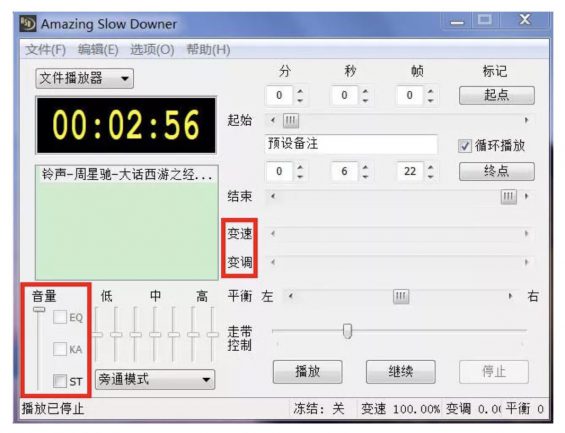The image size is (565, 433).
Task: Click the 起始 slider right arrow
Action: (526, 120)
